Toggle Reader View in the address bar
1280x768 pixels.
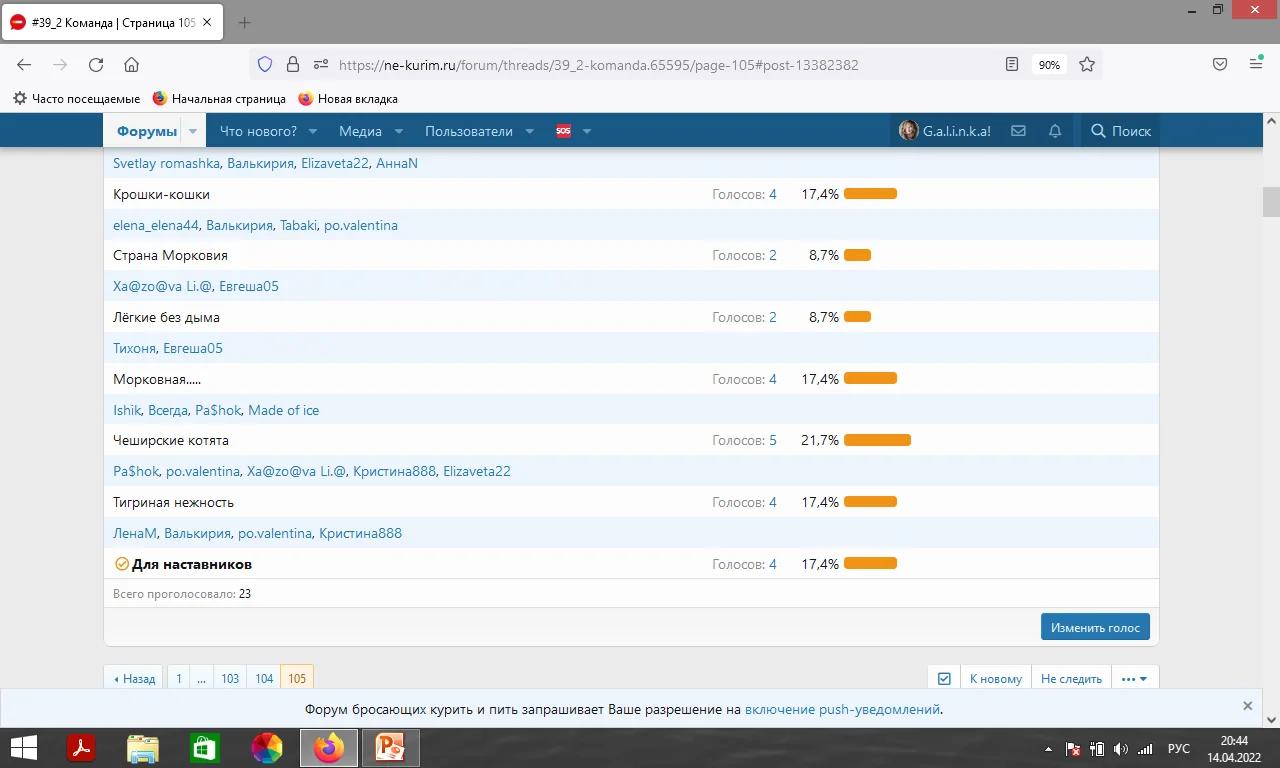(x=1012, y=65)
